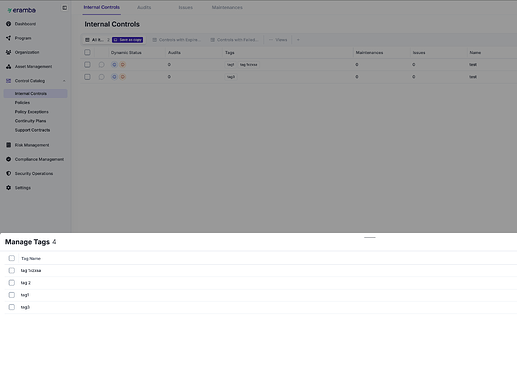The width and height of the screenshot is (517, 374).
Task: Switch to the Internal Controls tab
Action: [102, 7]
